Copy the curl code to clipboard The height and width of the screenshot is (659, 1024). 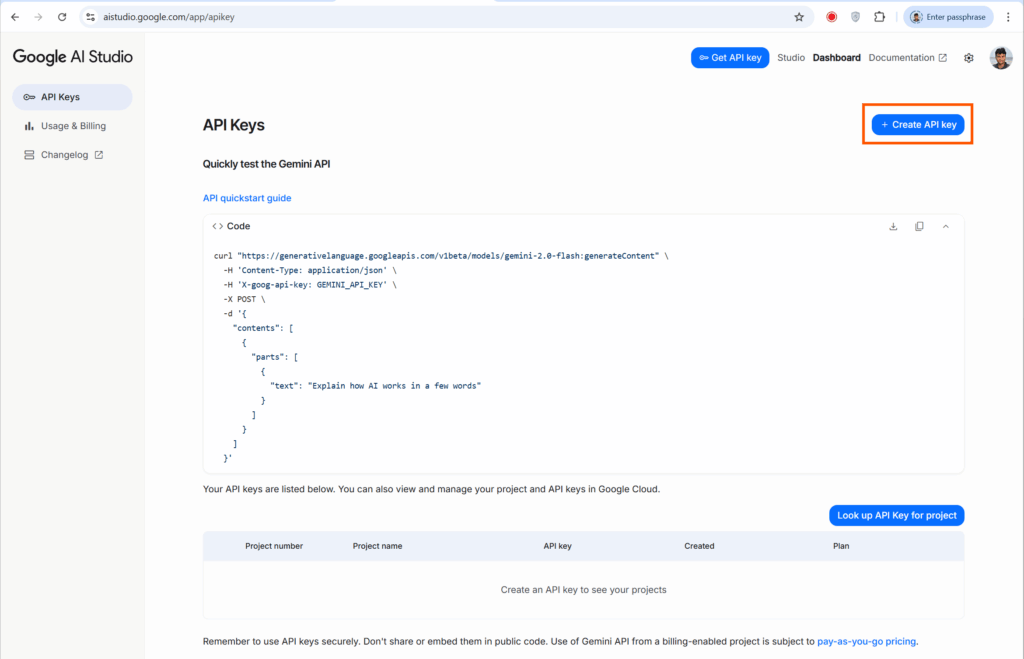(x=919, y=227)
